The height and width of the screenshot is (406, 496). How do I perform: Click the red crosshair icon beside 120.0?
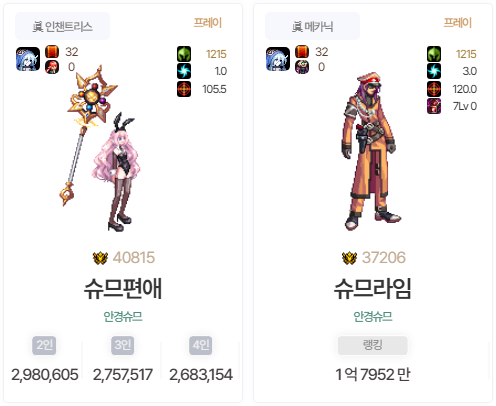click(434, 89)
